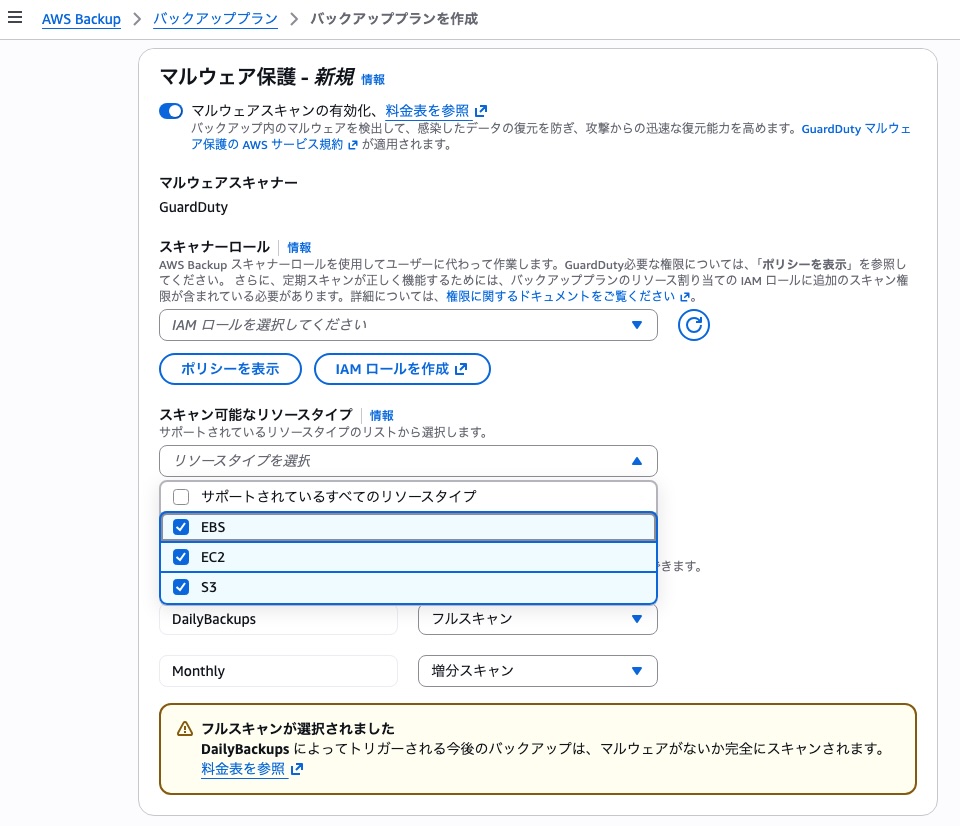Click 情報 link beside スキャナーロール
Screen dimensions: 960x826
tap(299, 247)
